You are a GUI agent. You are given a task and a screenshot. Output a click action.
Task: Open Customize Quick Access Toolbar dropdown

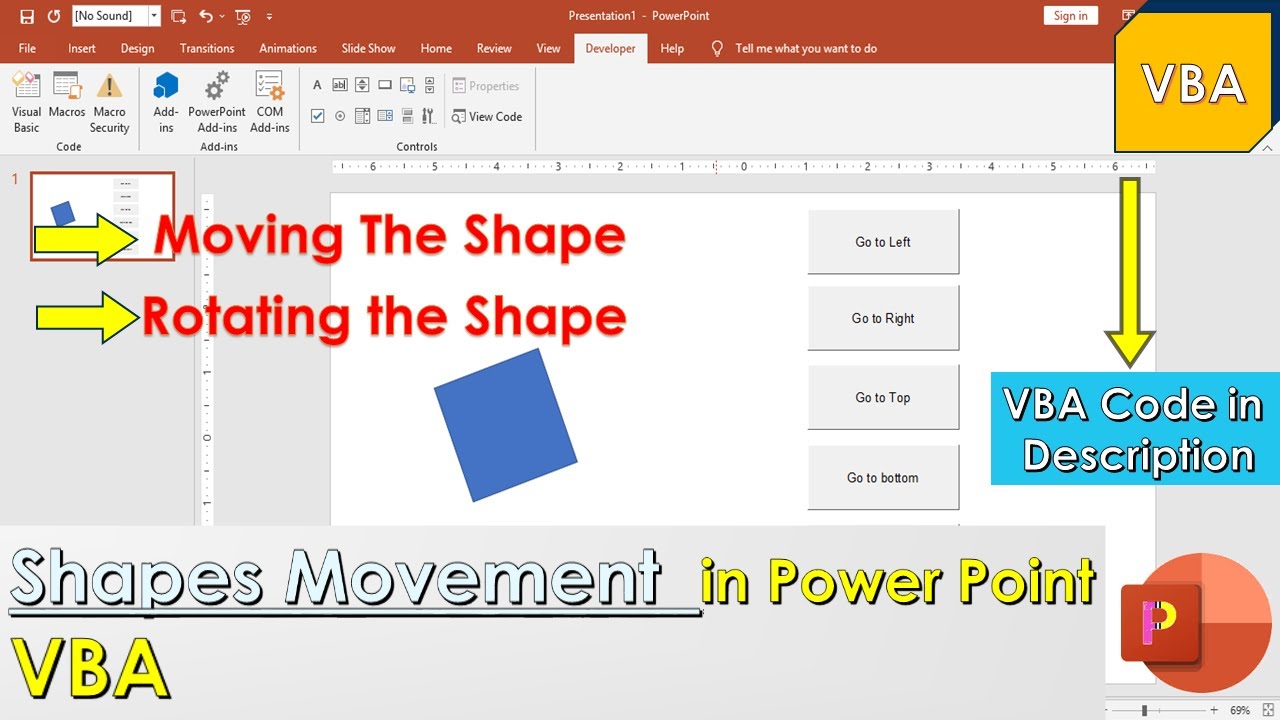point(269,16)
